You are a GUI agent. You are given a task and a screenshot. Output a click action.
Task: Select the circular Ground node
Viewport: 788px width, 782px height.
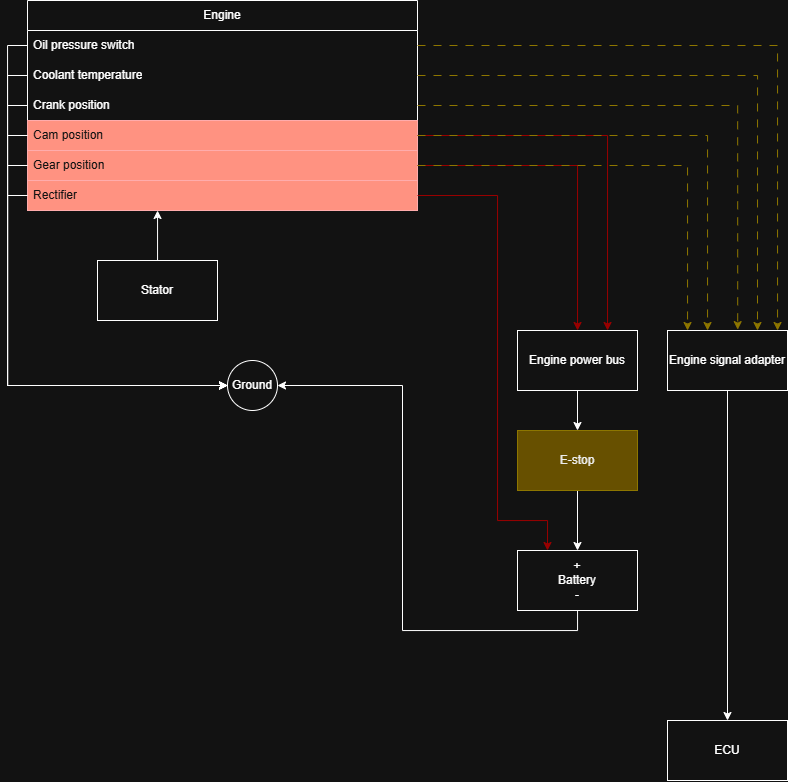coord(252,385)
